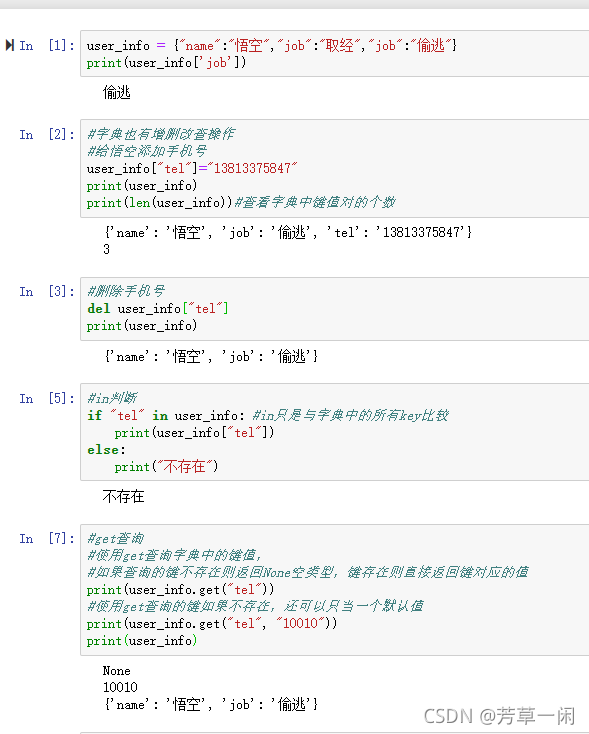Click comment #删除手机号
This screenshot has width=589, height=734.
click(x=126, y=291)
